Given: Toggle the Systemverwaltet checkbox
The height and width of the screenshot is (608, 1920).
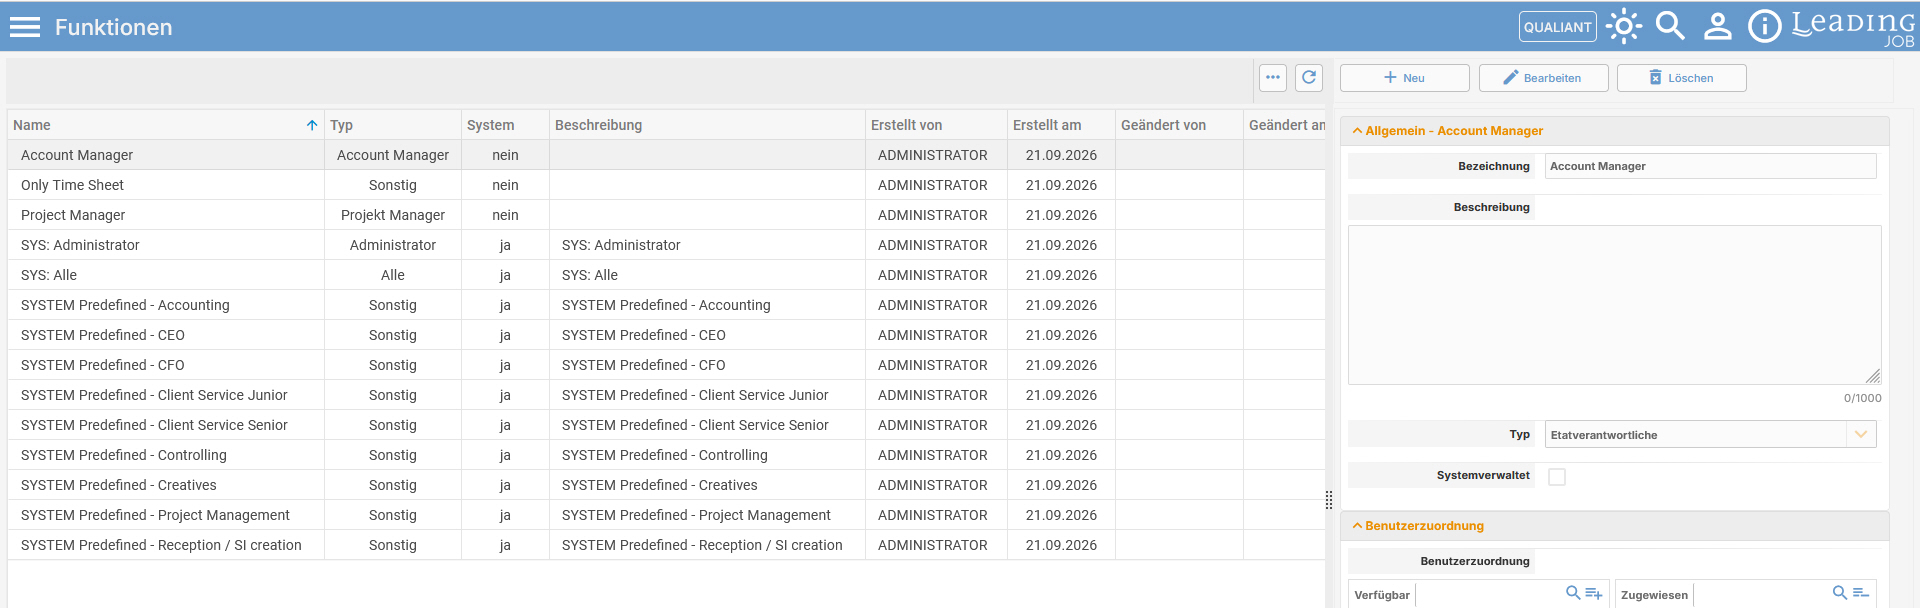Looking at the screenshot, I should pyautogui.click(x=1557, y=477).
